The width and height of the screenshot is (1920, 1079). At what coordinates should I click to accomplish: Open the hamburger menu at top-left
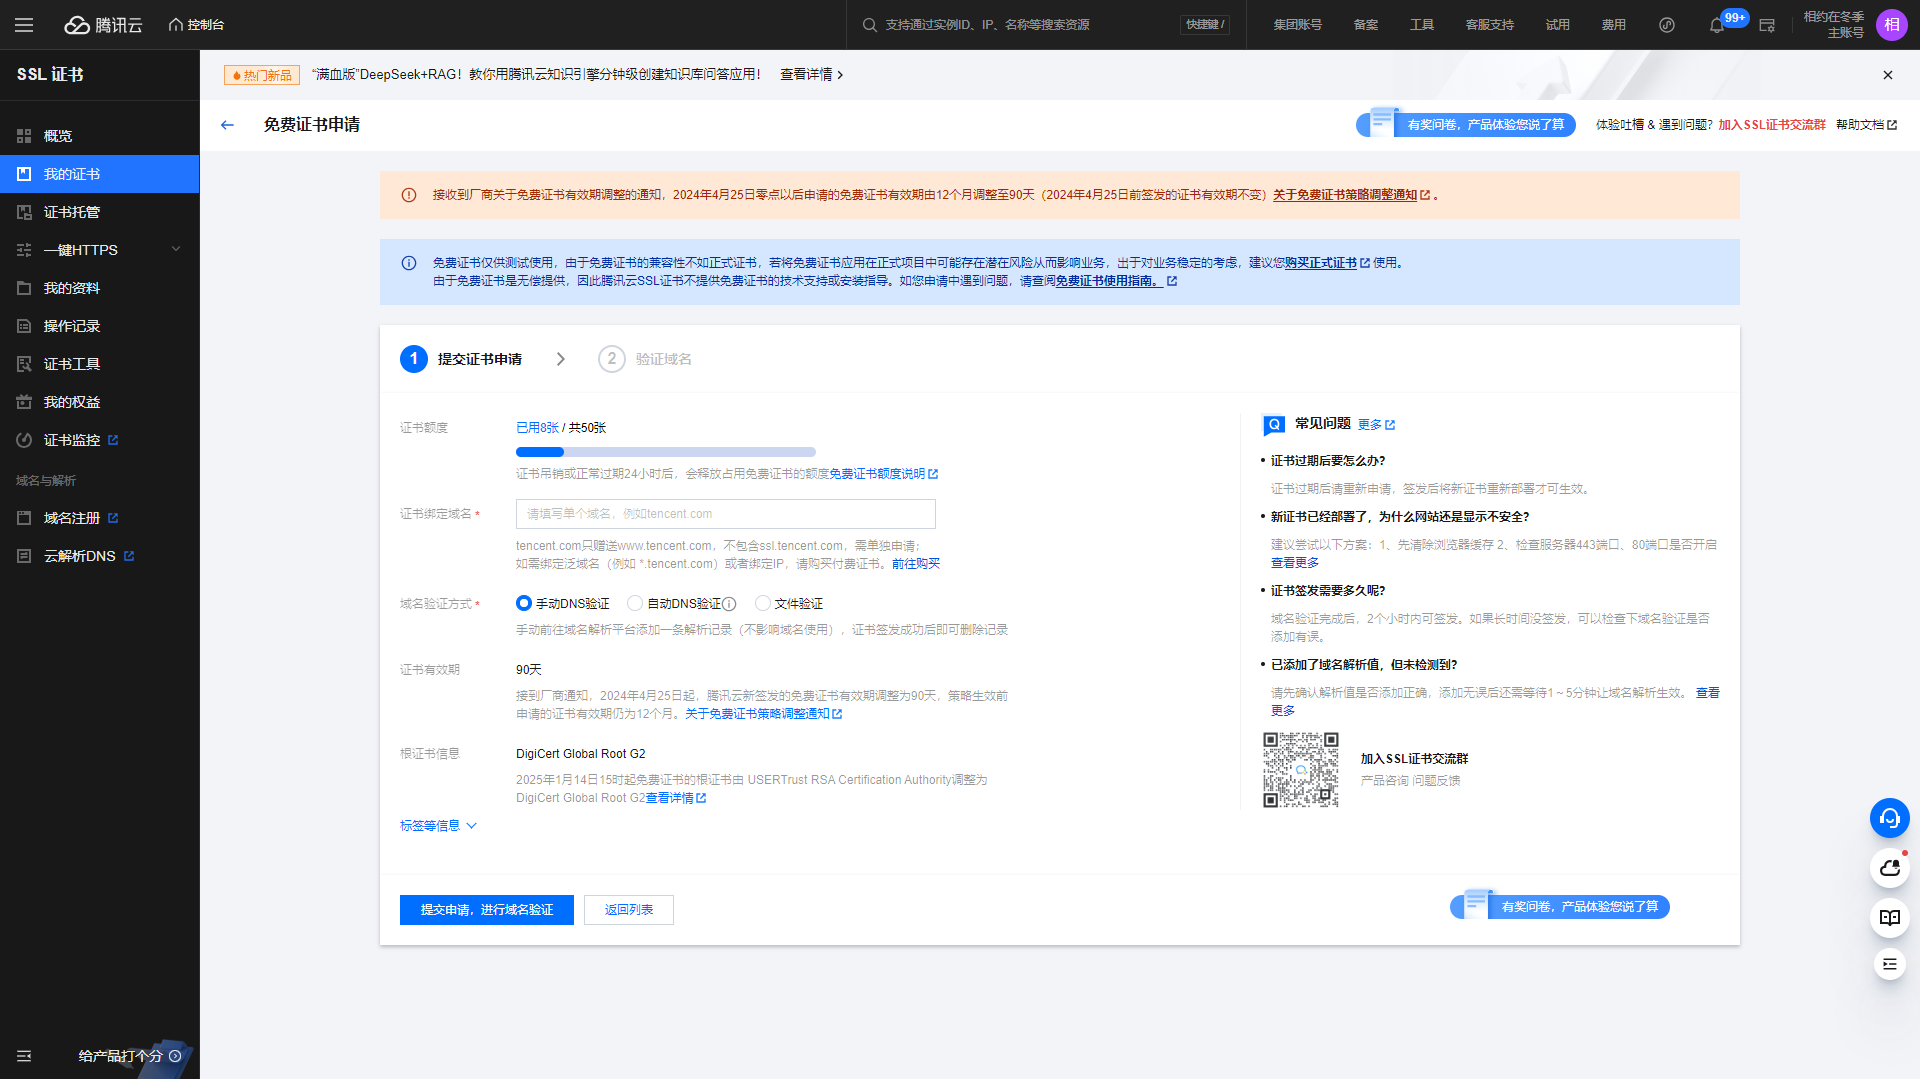click(24, 25)
